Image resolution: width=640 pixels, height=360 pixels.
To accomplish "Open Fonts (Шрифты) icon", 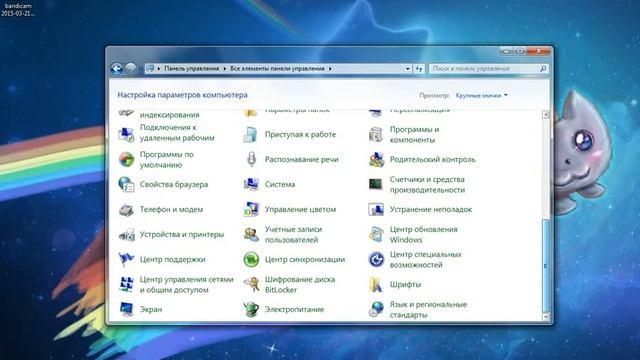I will pyautogui.click(x=376, y=284).
